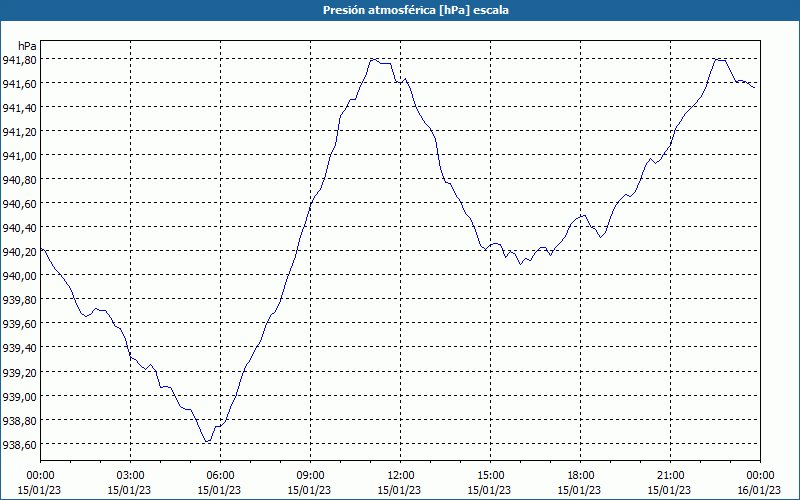
Task: Click the 941,00 axis label
Action: point(19,156)
